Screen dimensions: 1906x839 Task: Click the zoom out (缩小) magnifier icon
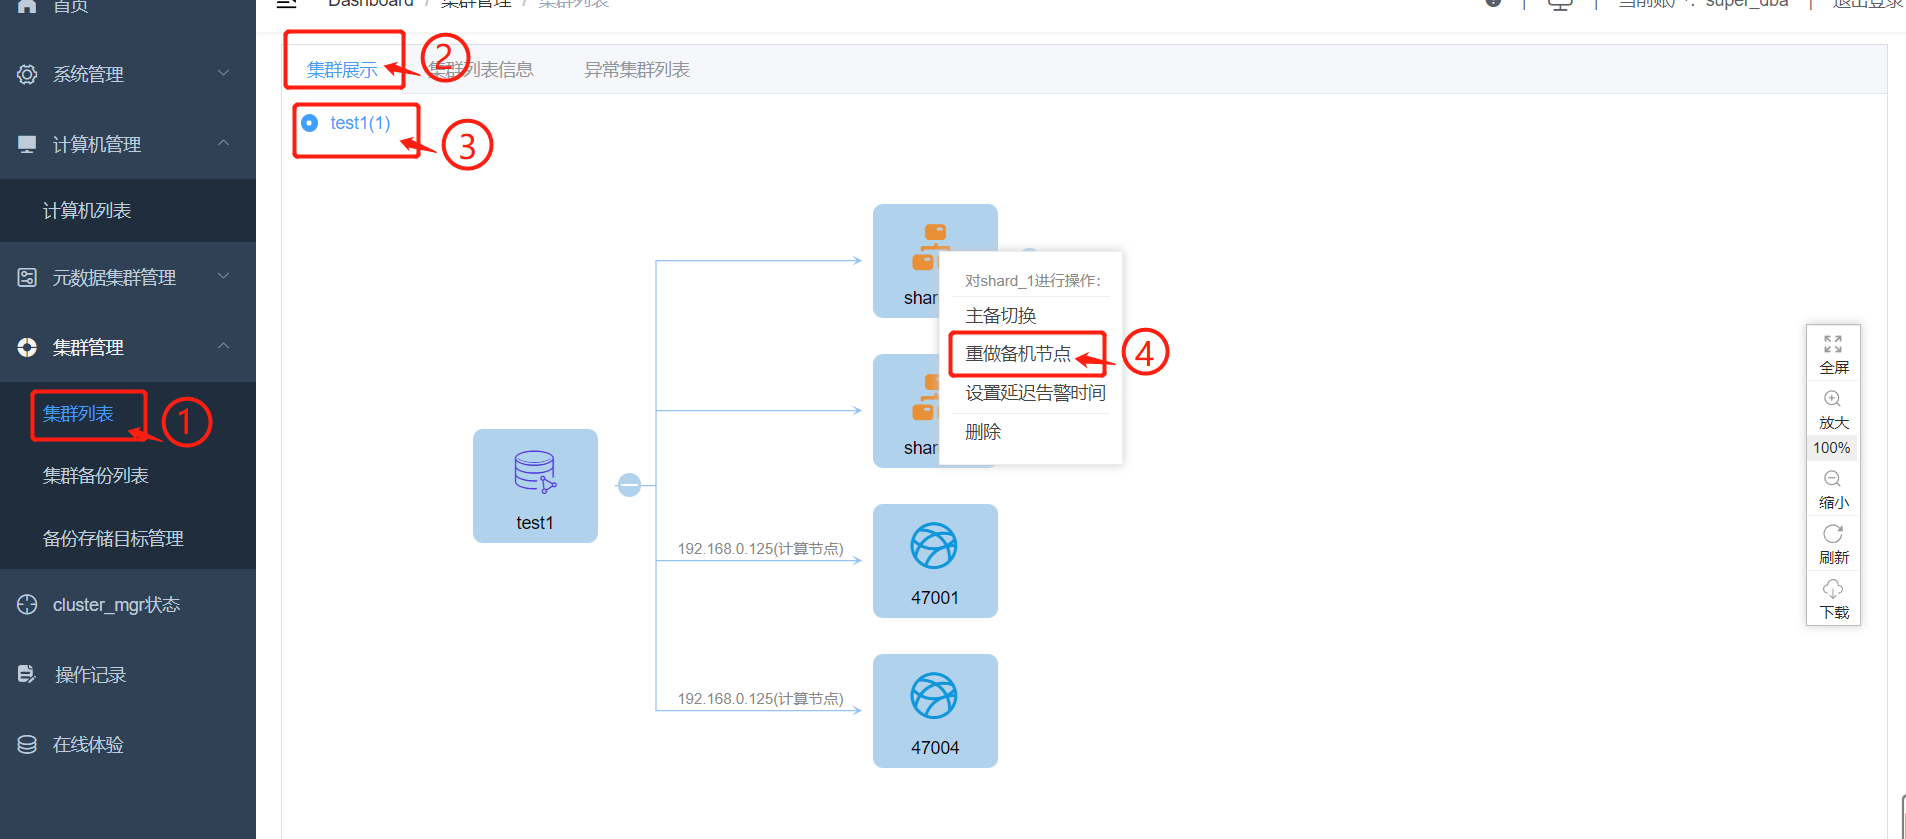click(x=1832, y=479)
